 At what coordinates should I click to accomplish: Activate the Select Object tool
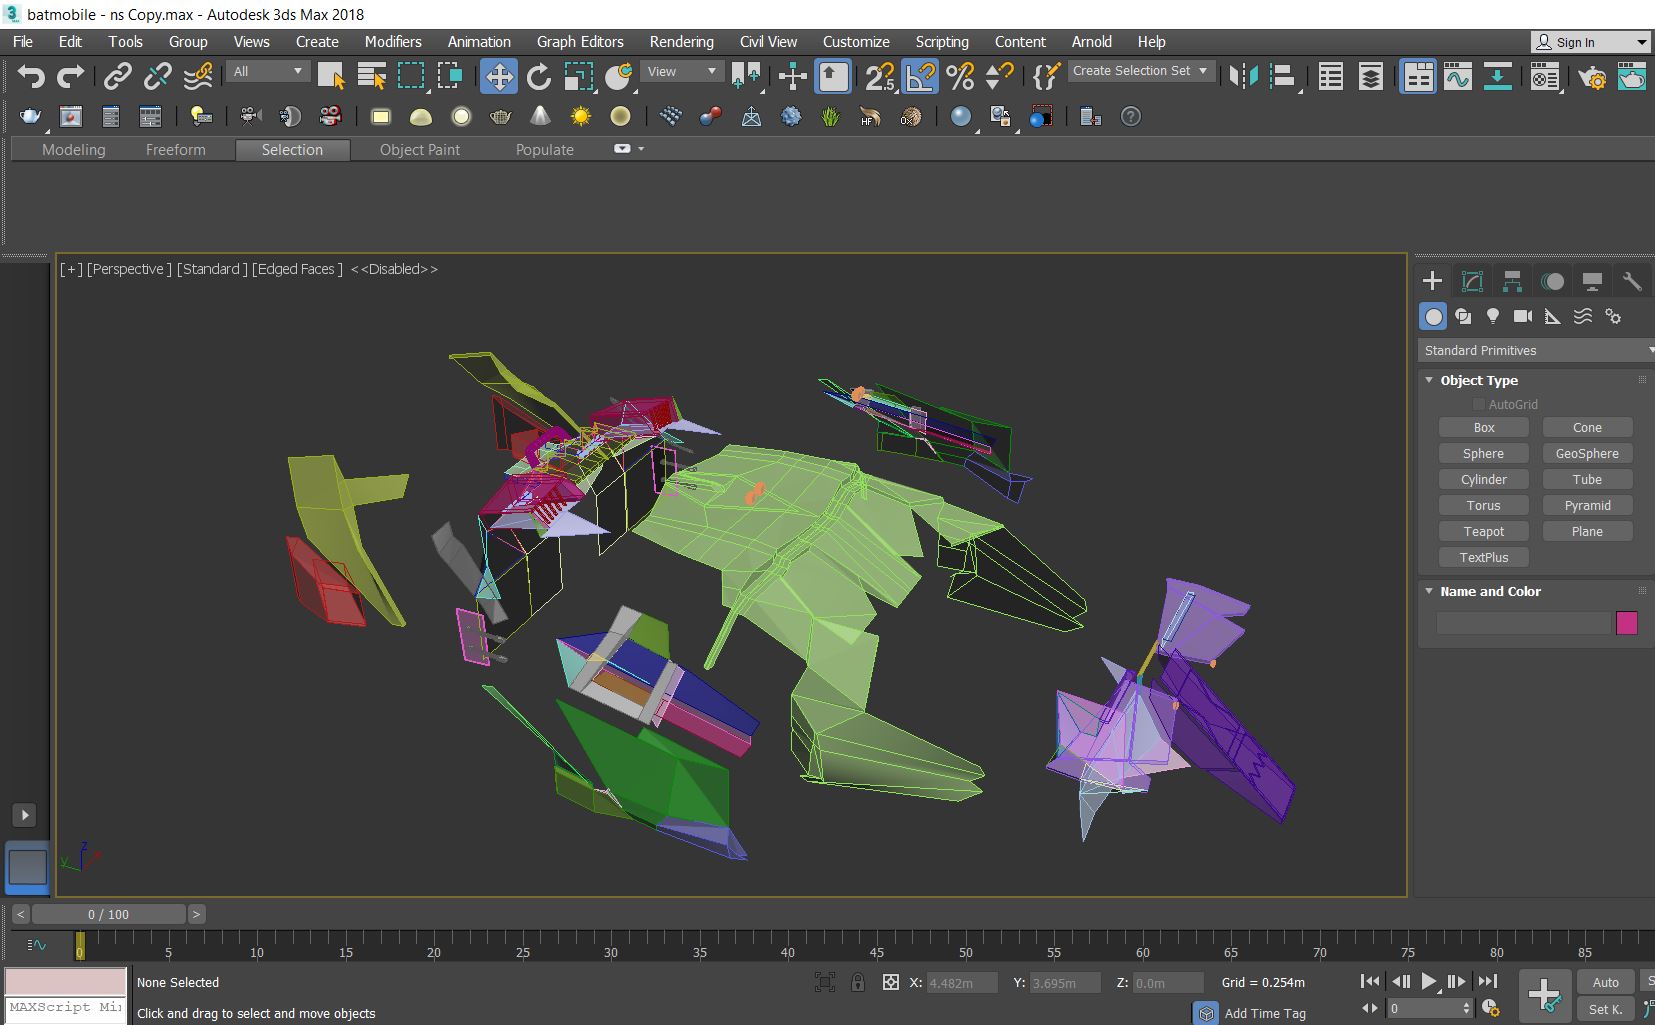[x=331, y=76]
